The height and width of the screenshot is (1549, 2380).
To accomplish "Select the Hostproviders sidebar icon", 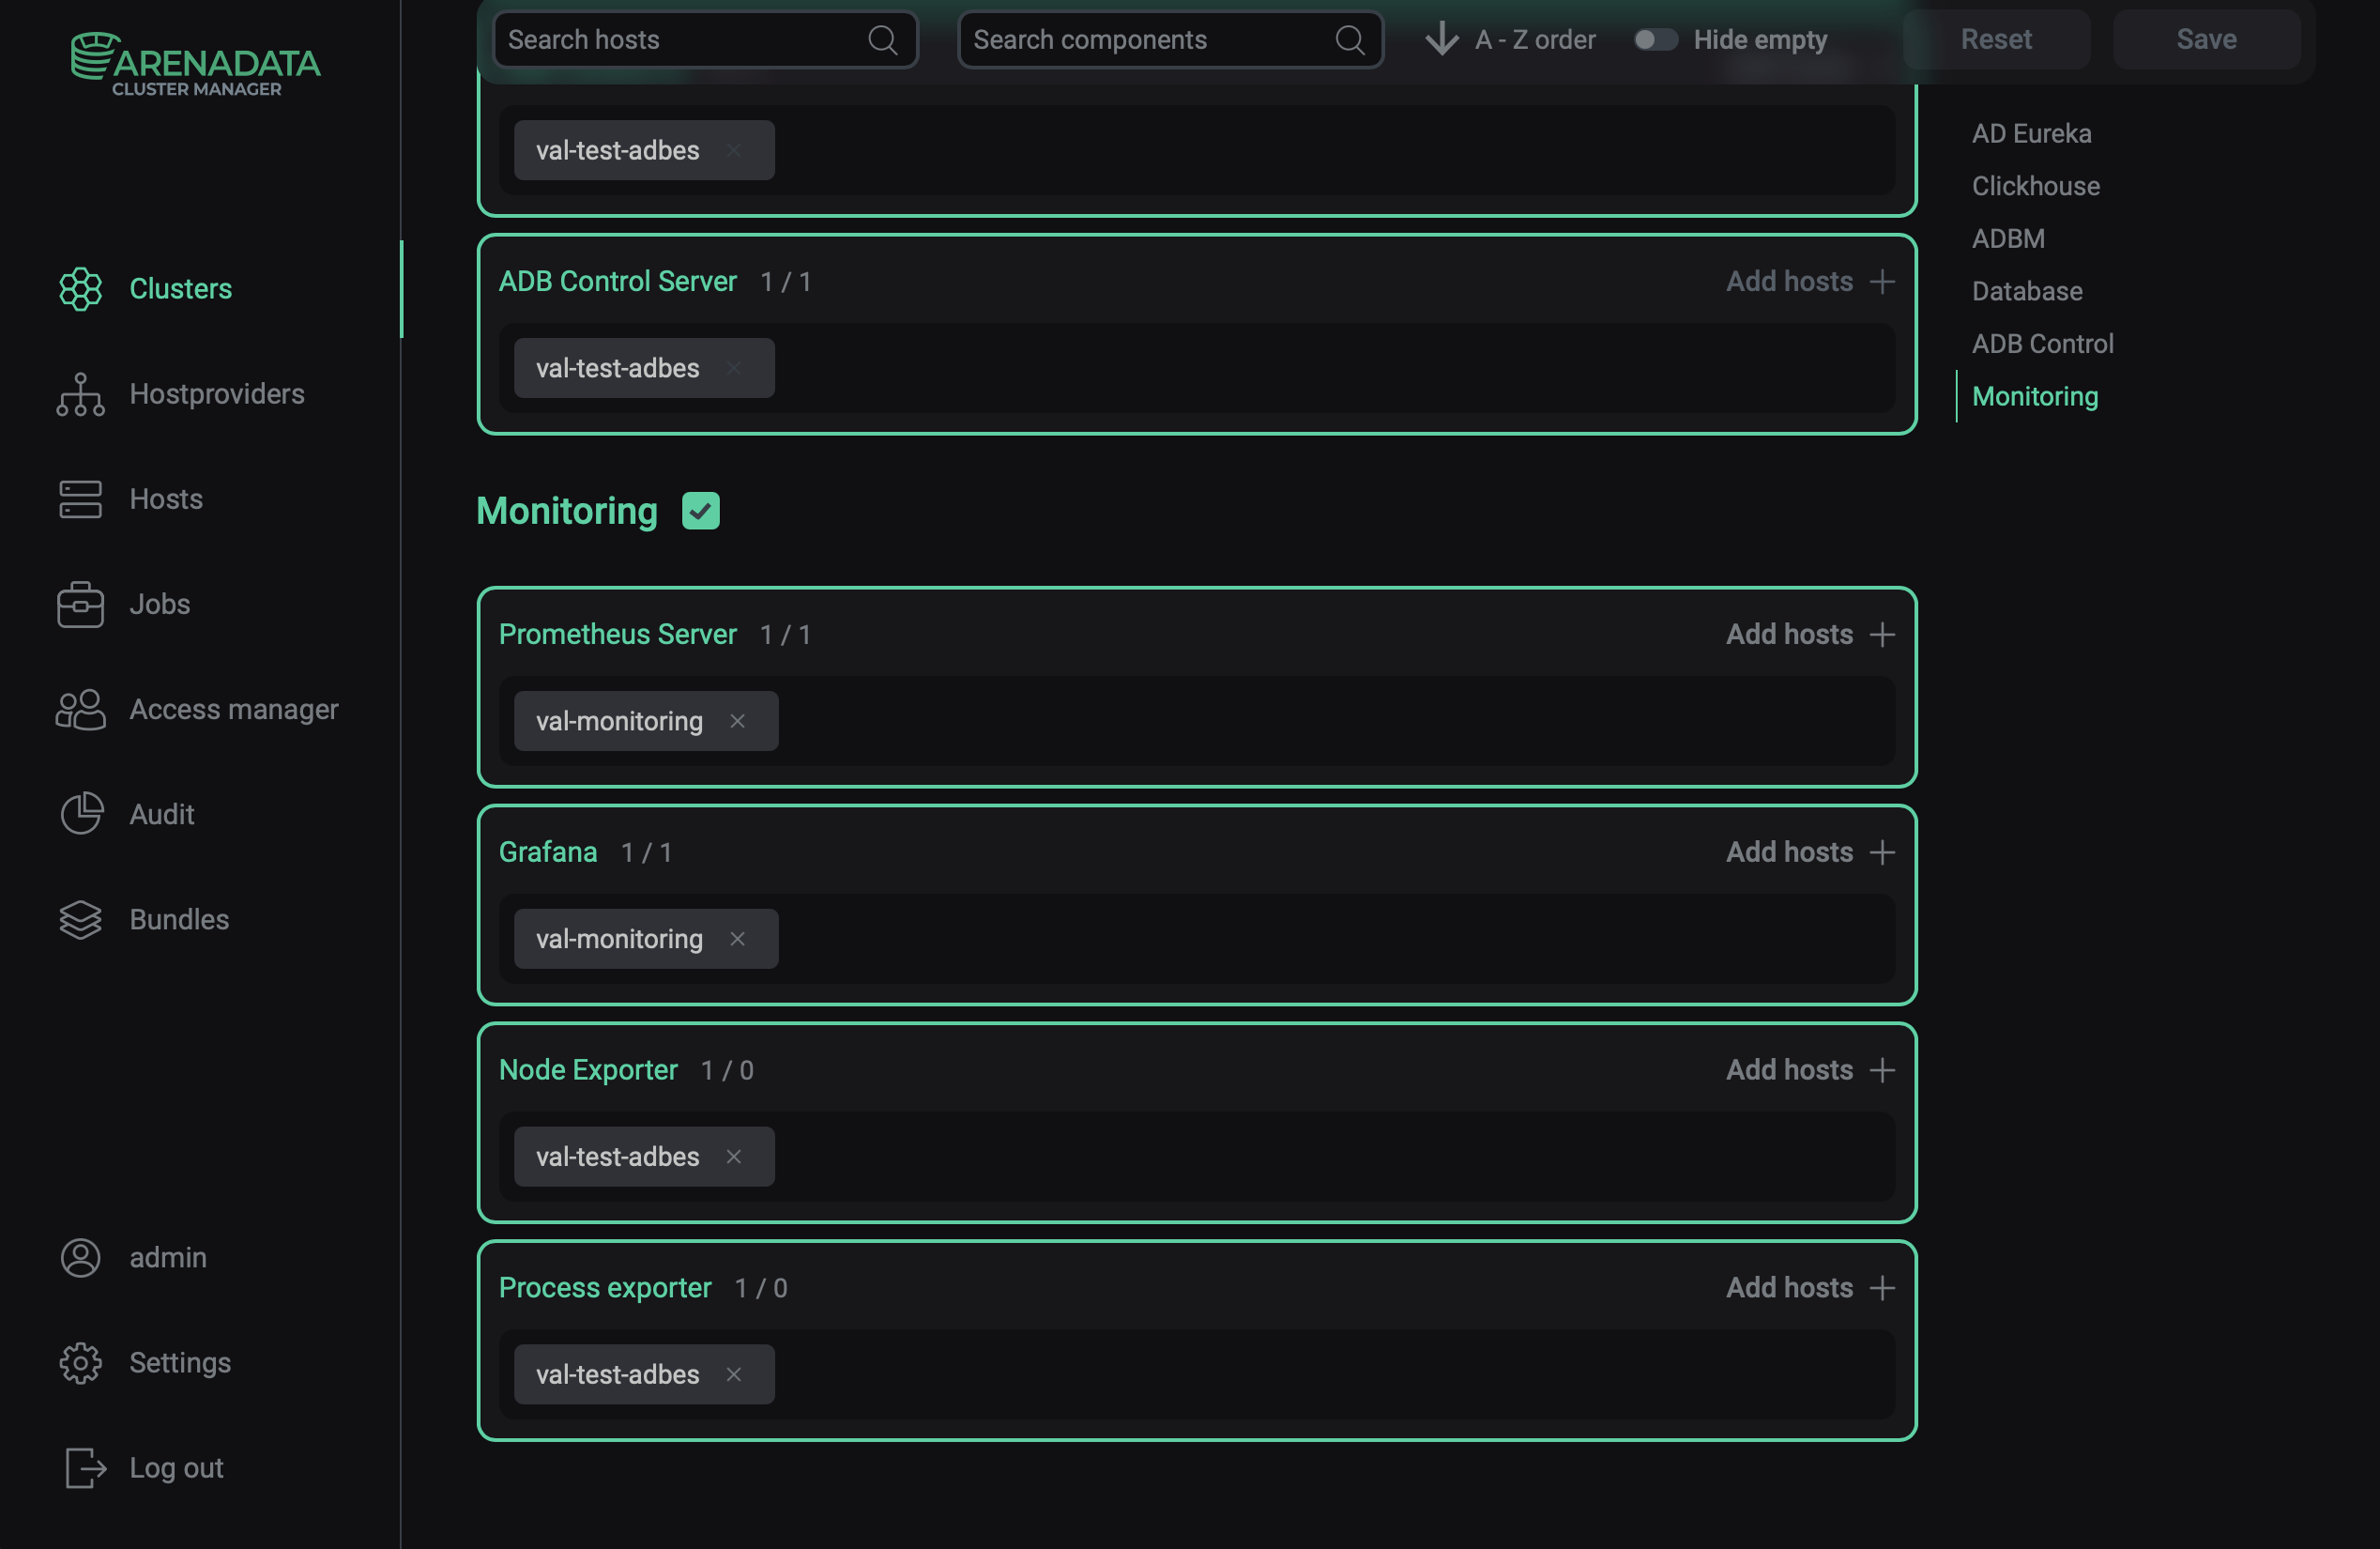I will click(x=80, y=394).
